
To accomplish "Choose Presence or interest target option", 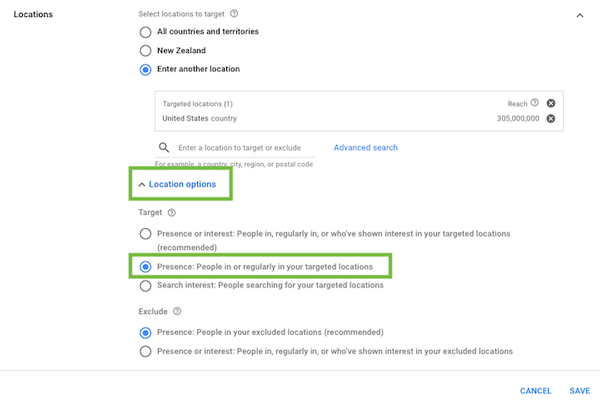I will 145,233.
